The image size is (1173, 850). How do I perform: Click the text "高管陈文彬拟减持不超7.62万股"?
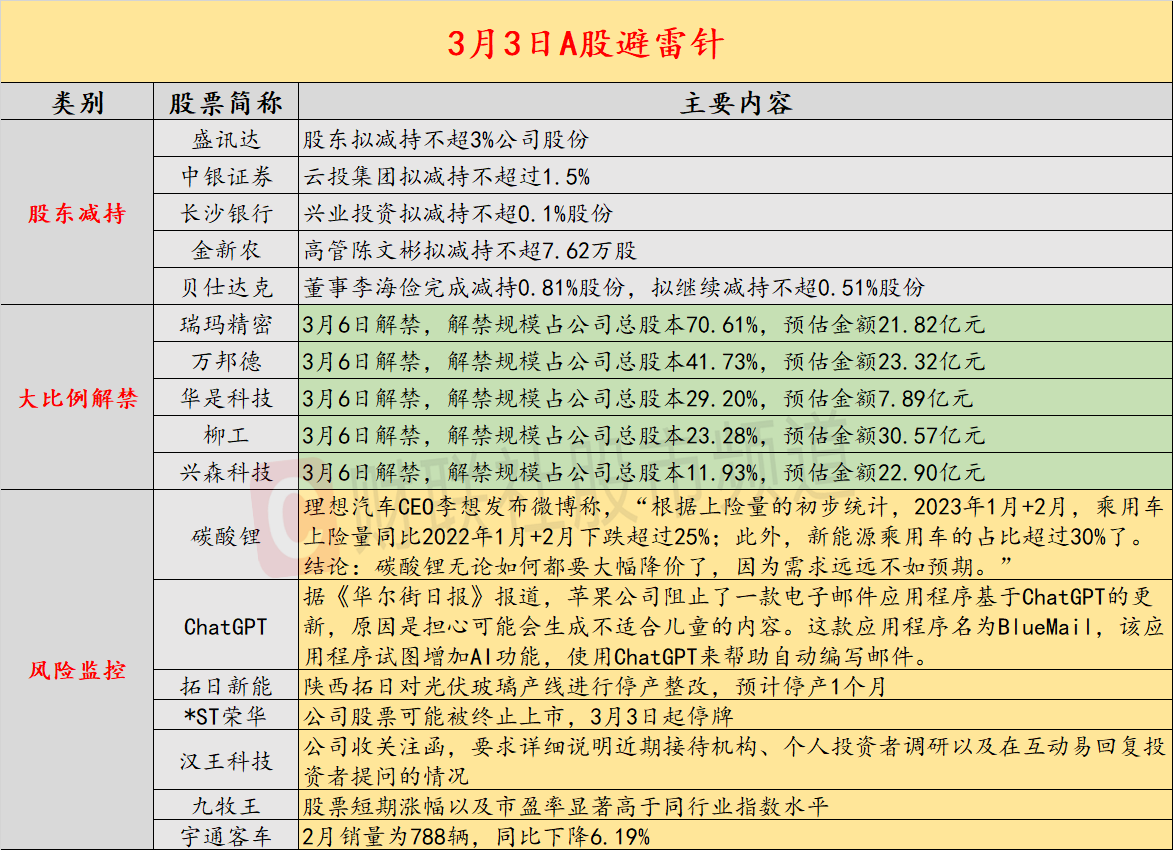[x=470, y=250]
